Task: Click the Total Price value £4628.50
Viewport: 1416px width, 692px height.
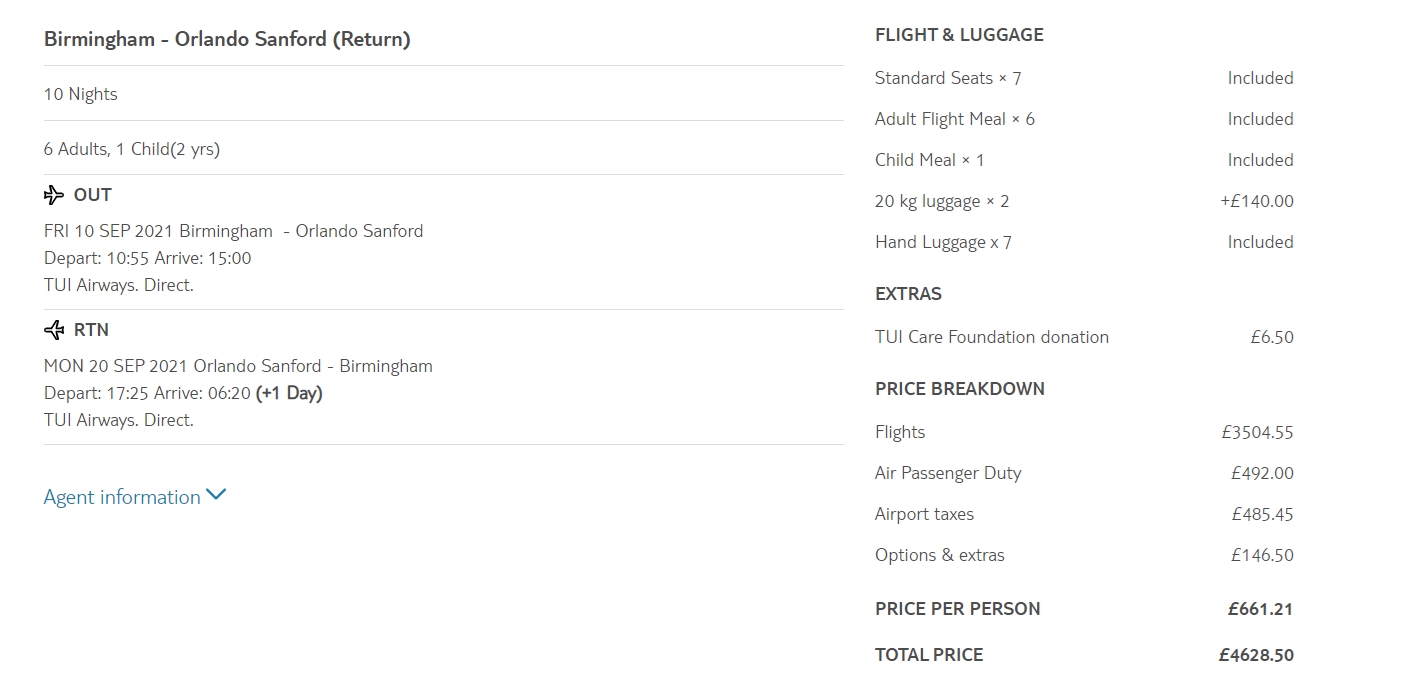Action: [x=1256, y=655]
